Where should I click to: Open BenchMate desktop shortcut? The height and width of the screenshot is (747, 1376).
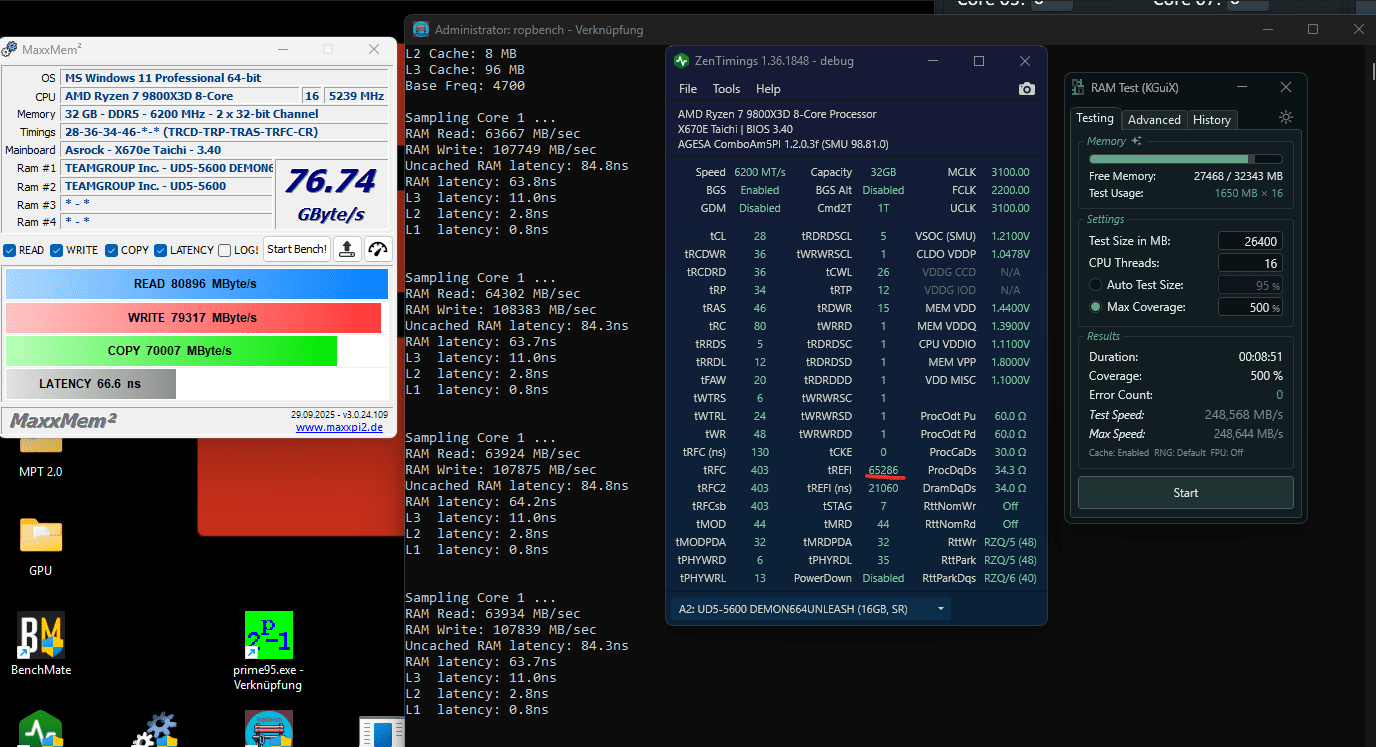pyautogui.click(x=41, y=644)
